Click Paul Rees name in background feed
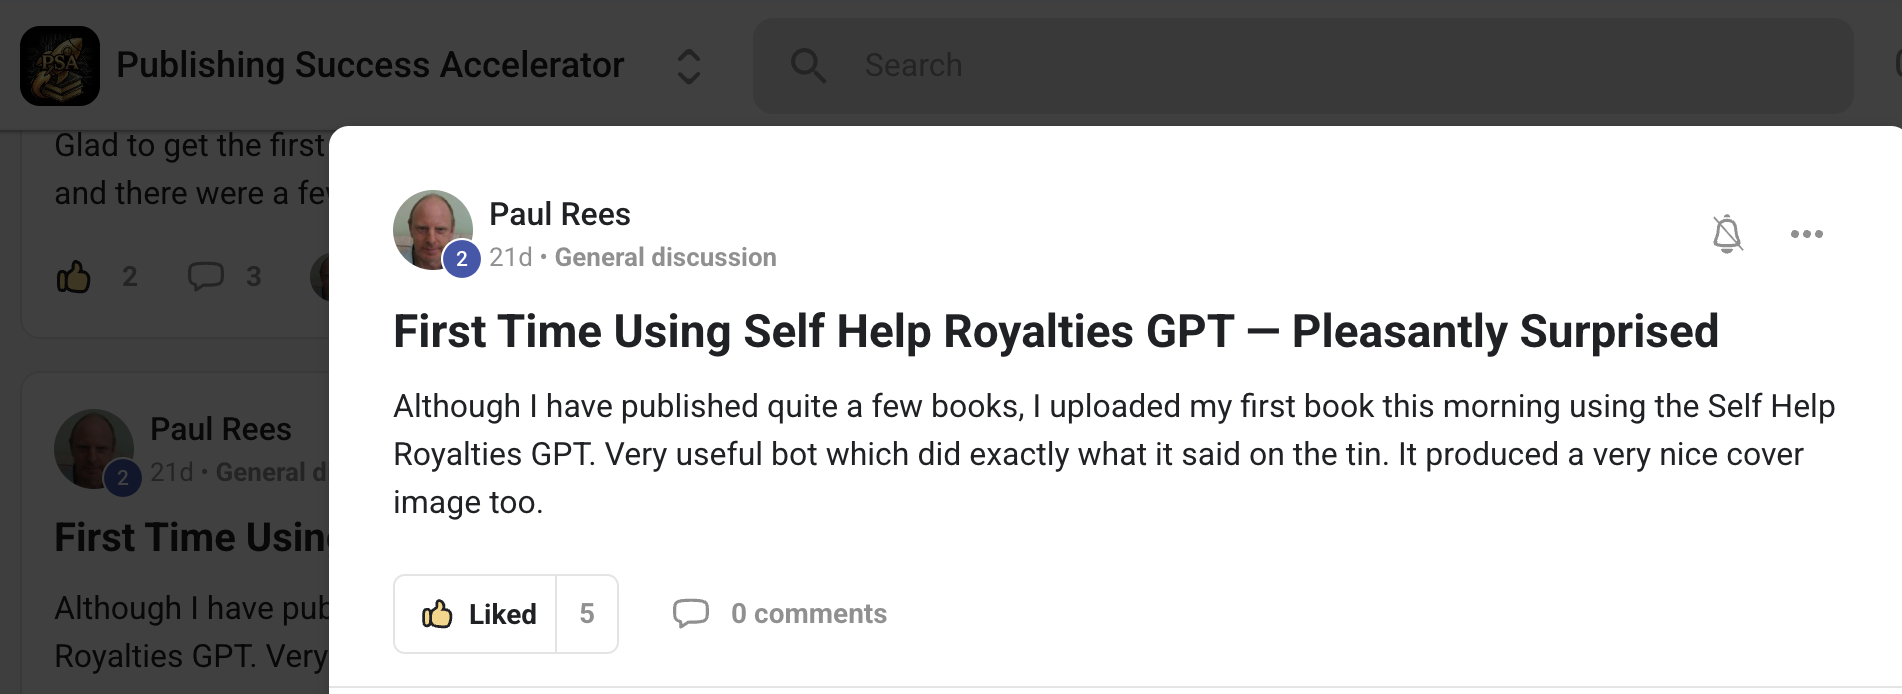Image resolution: width=1902 pixels, height=694 pixels. pyautogui.click(x=220, y=430)
